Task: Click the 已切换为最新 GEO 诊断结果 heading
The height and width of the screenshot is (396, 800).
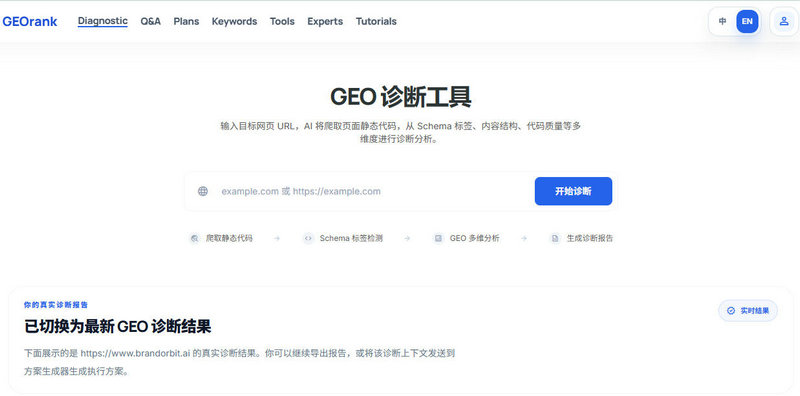Action: click(117, 326)
